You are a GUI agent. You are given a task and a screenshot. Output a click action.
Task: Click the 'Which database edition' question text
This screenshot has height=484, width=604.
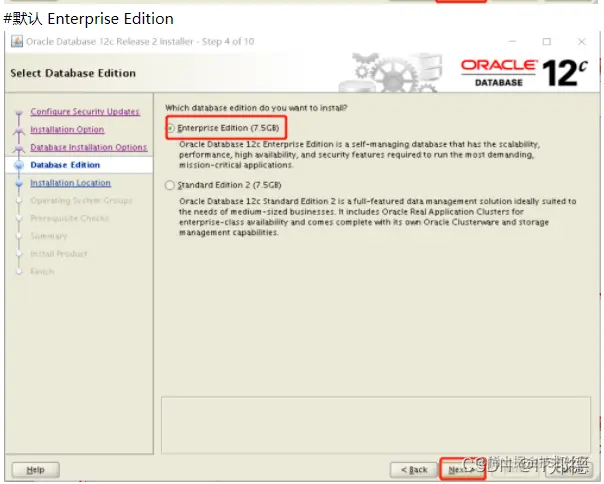point(256,108)
